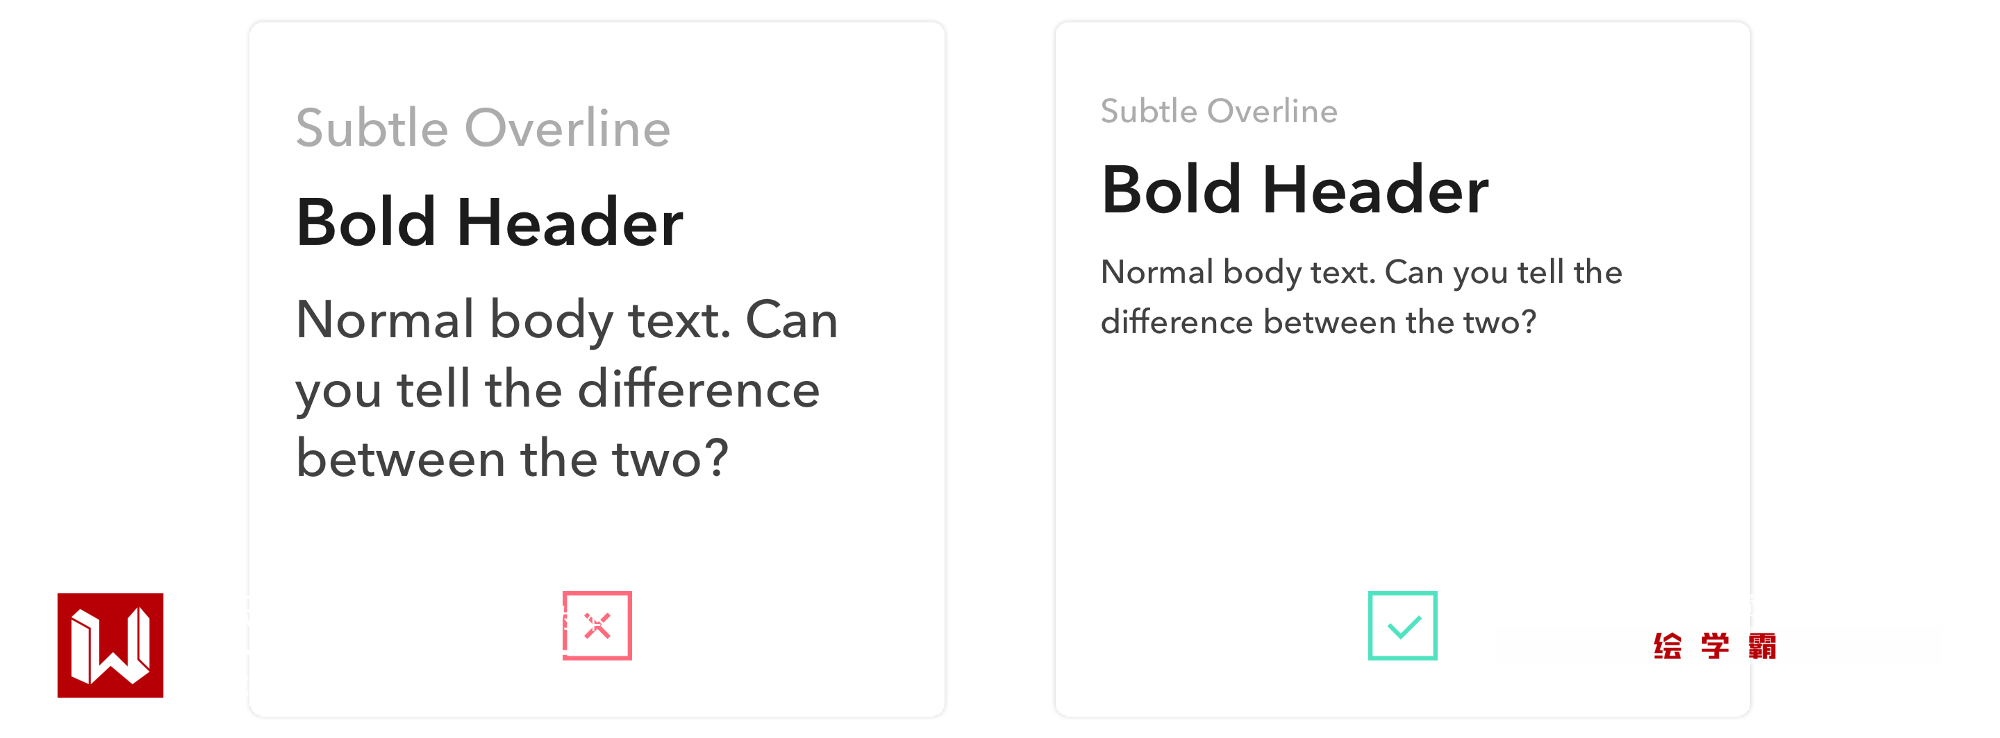Click the red 绘学霸 watermark text
This screenshot has width=2000, height=738.
pos(1714,646)
